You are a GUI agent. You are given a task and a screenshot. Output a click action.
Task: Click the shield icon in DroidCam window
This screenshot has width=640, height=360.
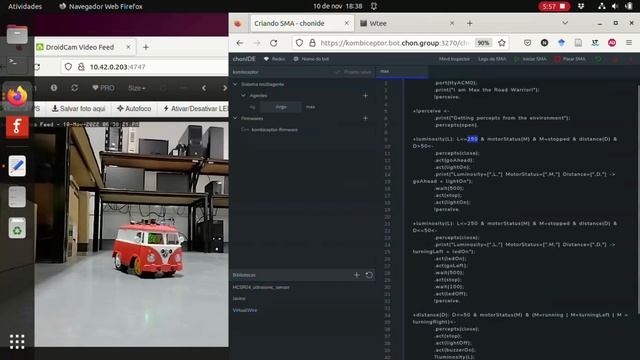(68, 67)
